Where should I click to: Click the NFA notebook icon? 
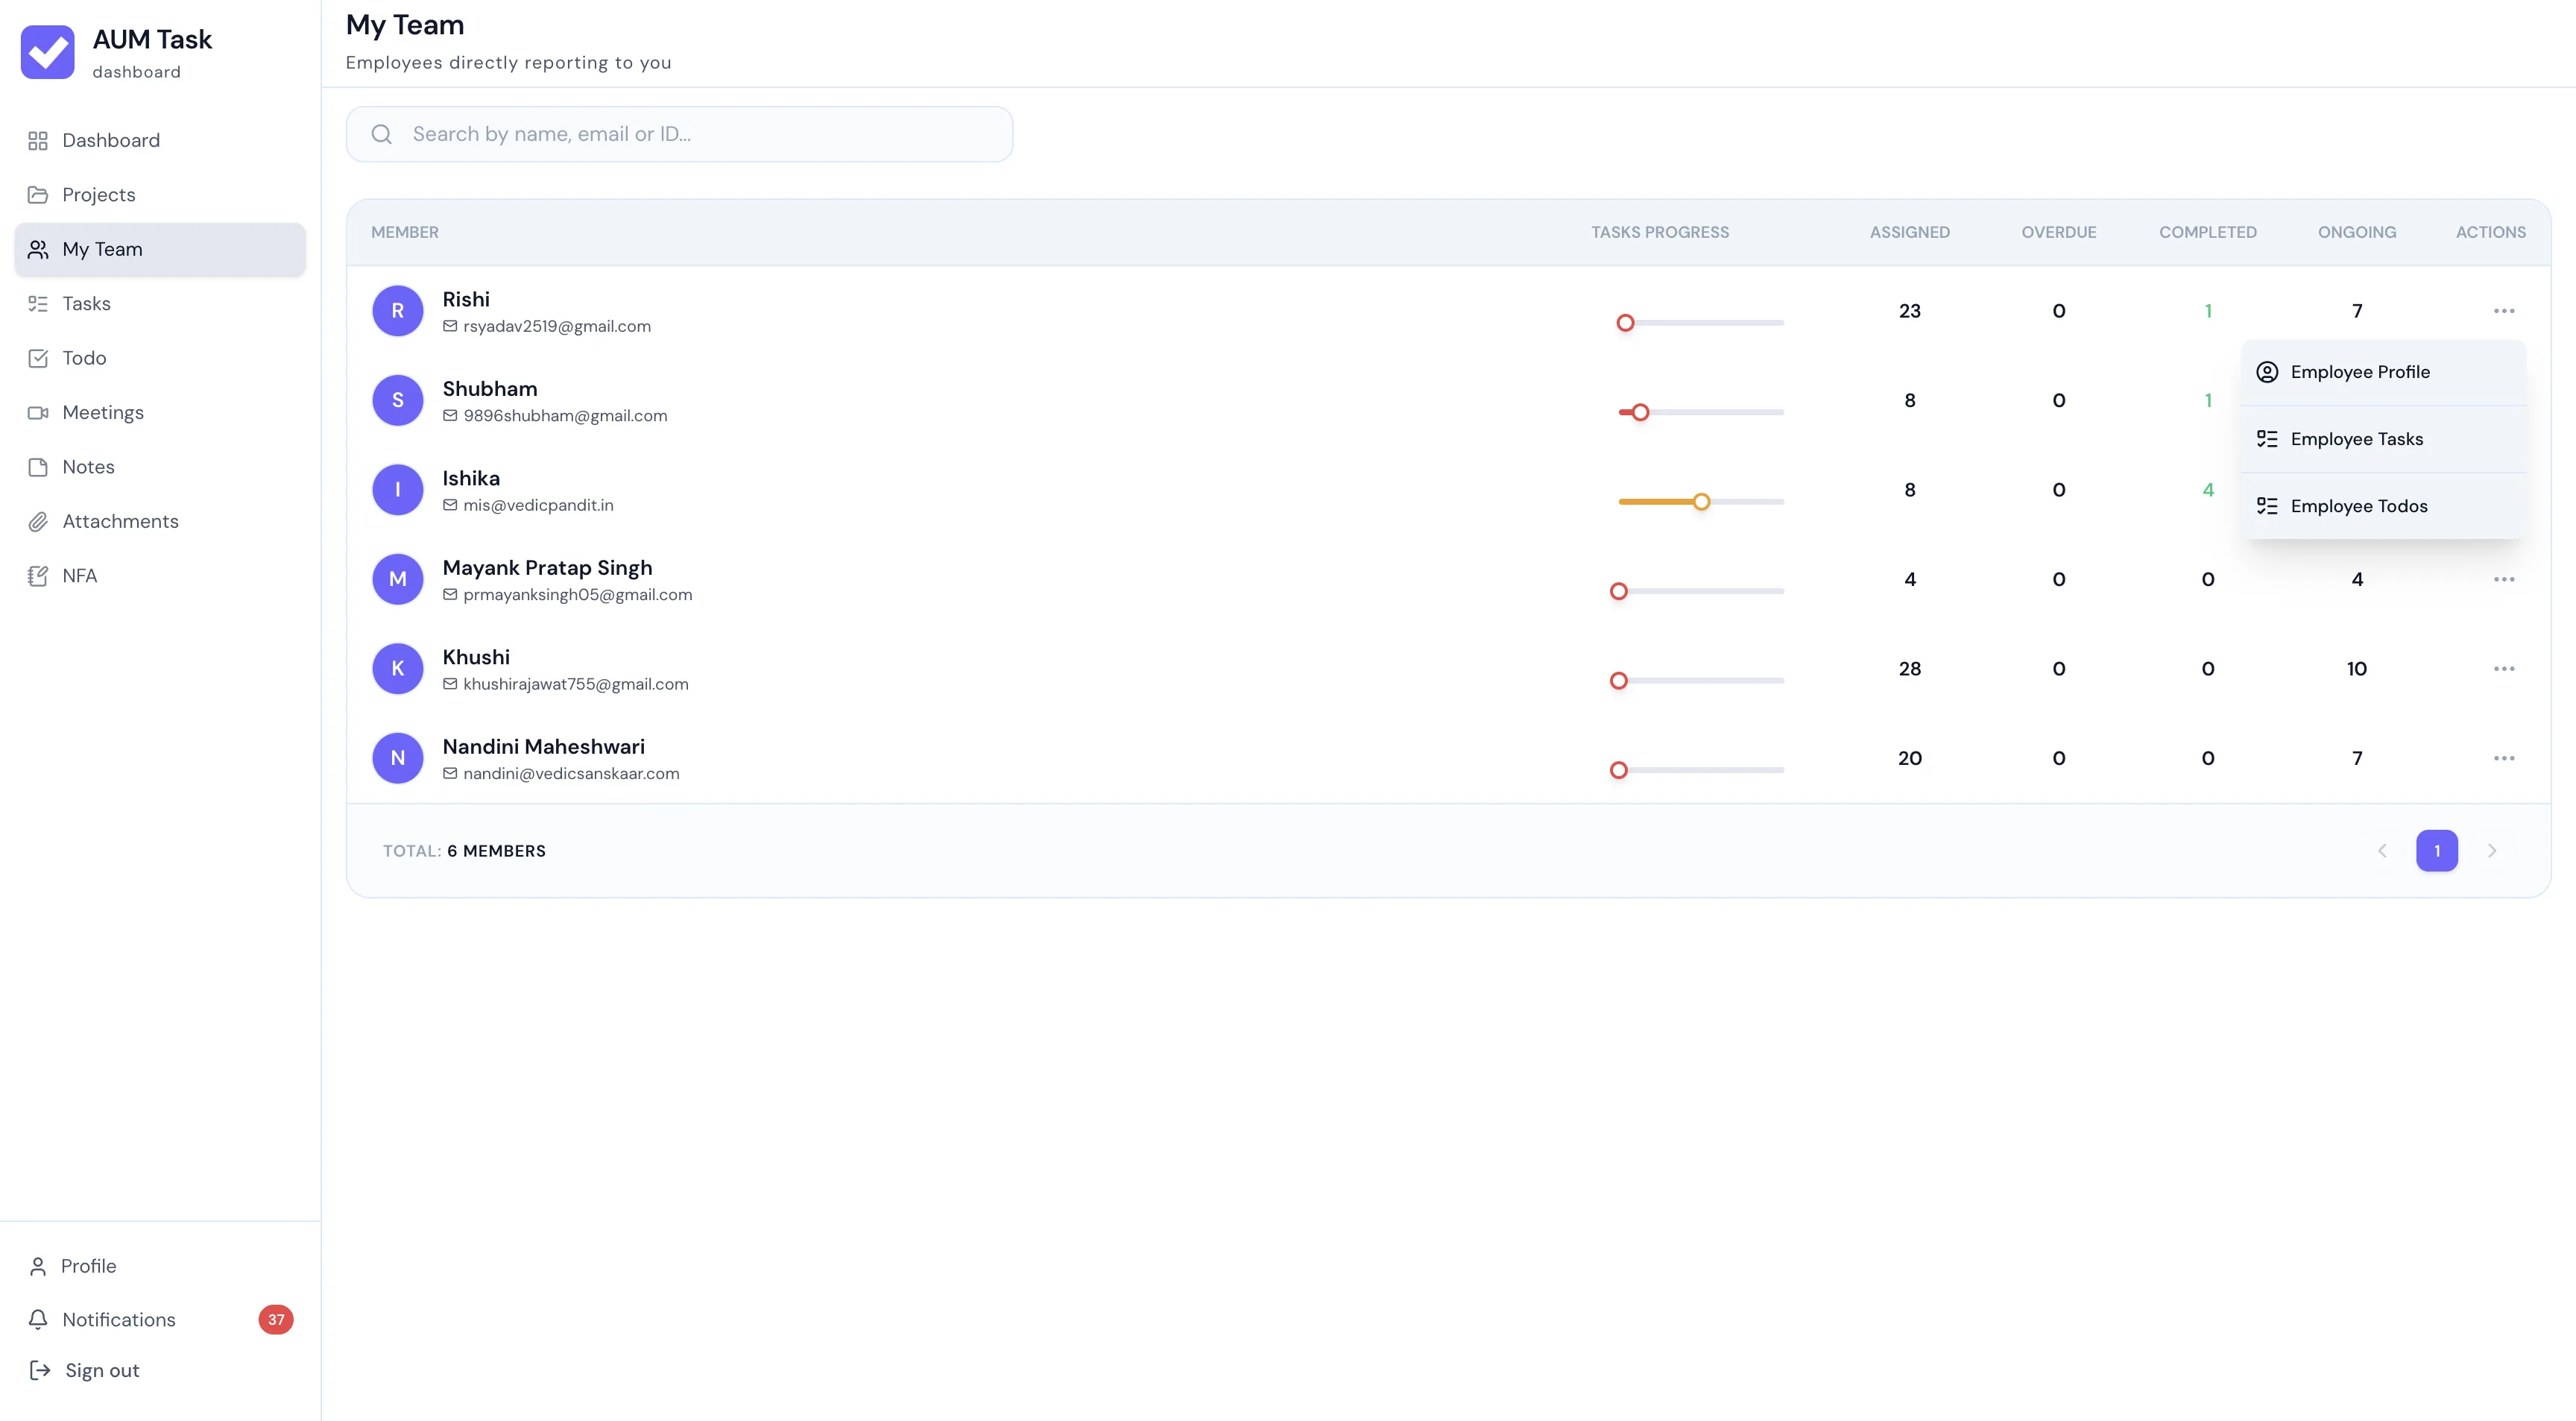(38, 576)
